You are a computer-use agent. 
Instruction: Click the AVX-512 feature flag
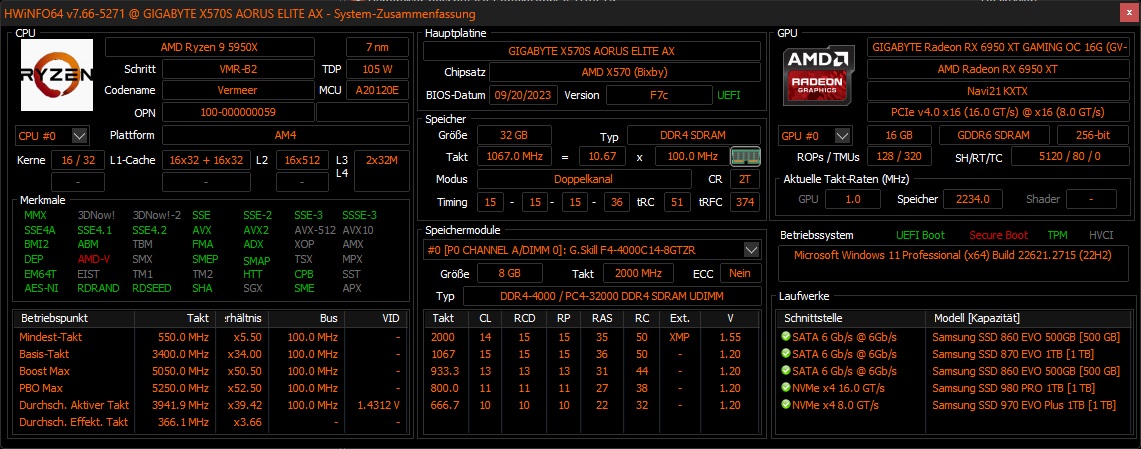314,230
